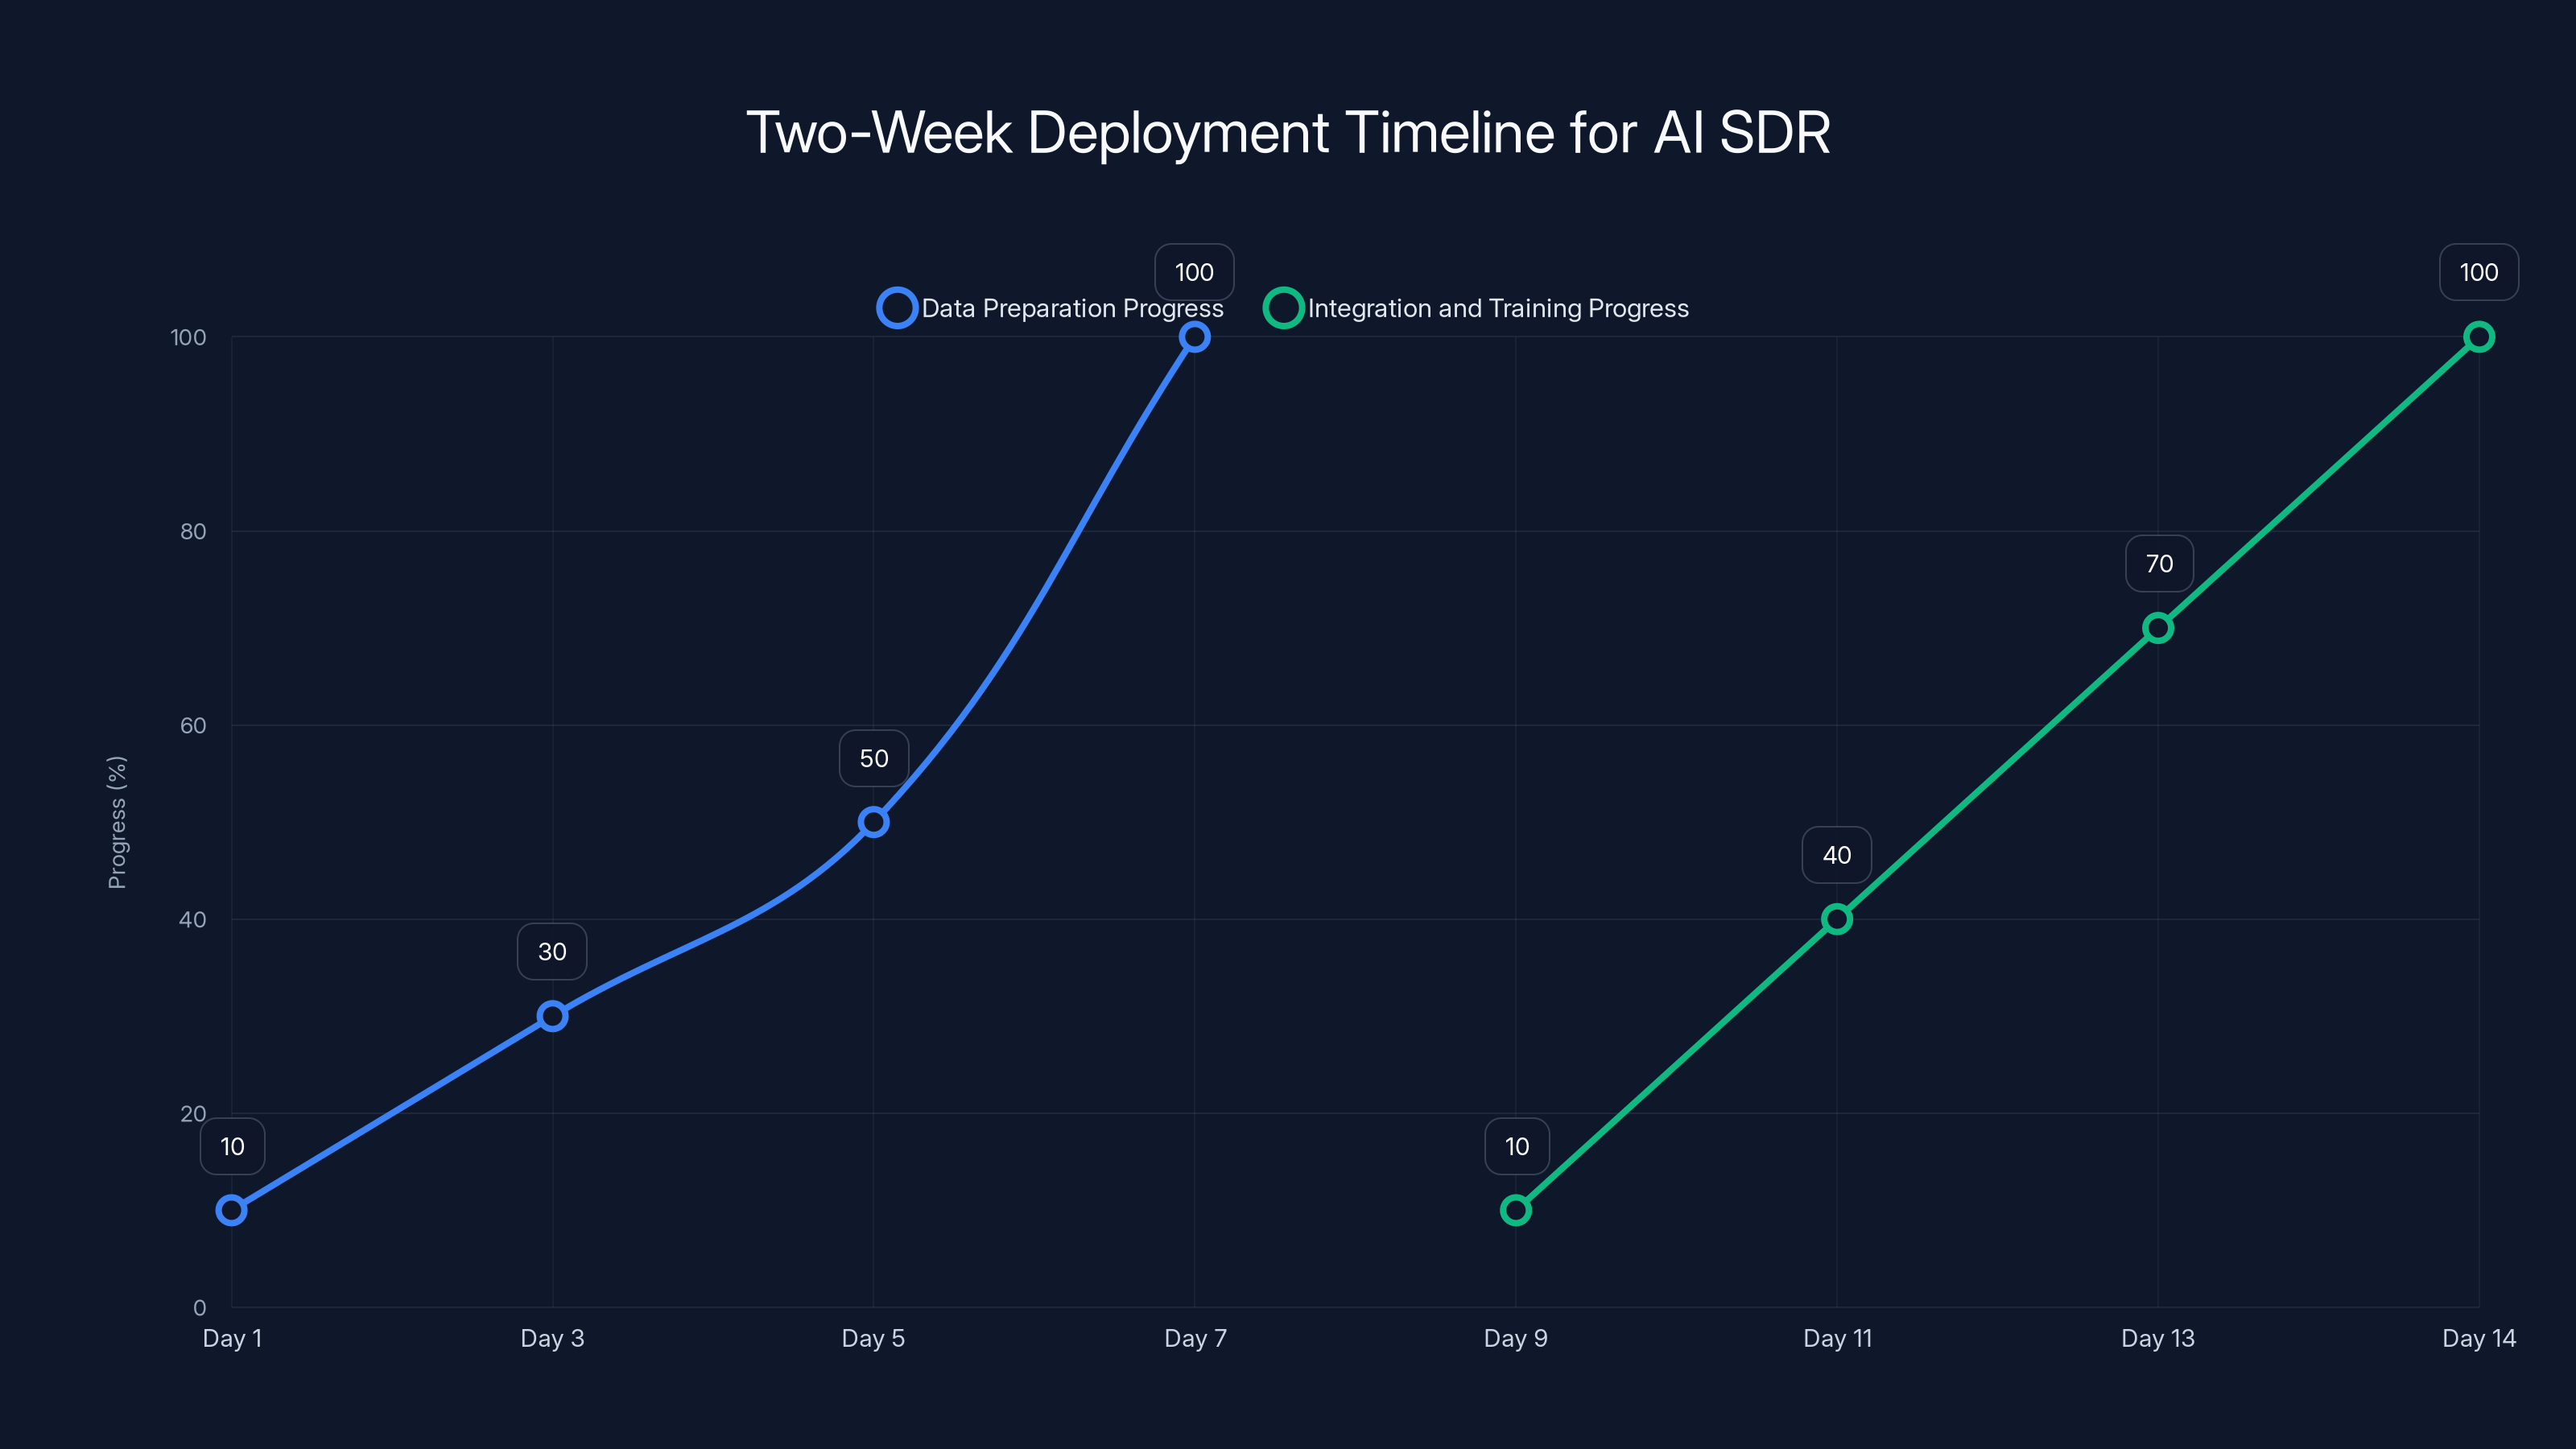Select the green Day 13 data point
Image resolution: width=2576 pixels, height=1449 pixels.
(x=2158, y=628)
